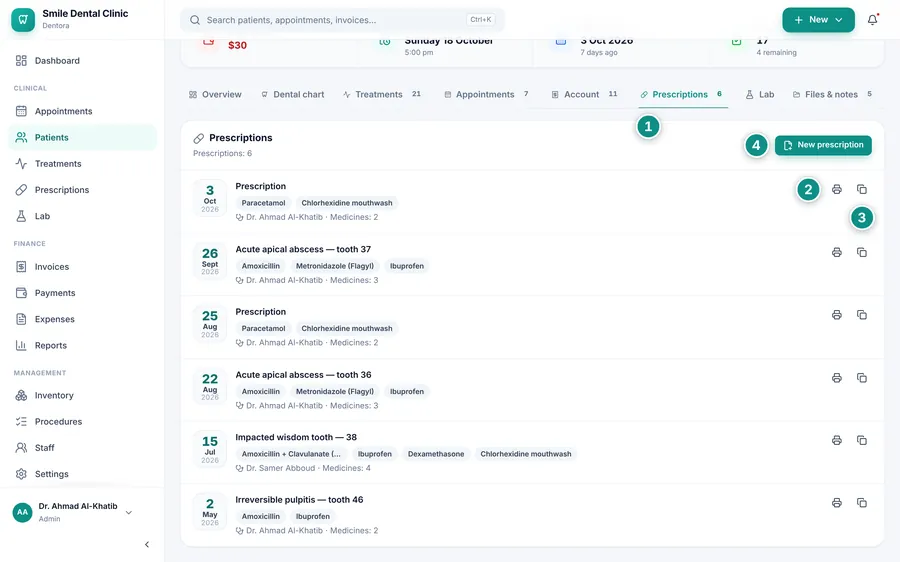Switch to the Files & notes tab

click(x=832, y=95)
